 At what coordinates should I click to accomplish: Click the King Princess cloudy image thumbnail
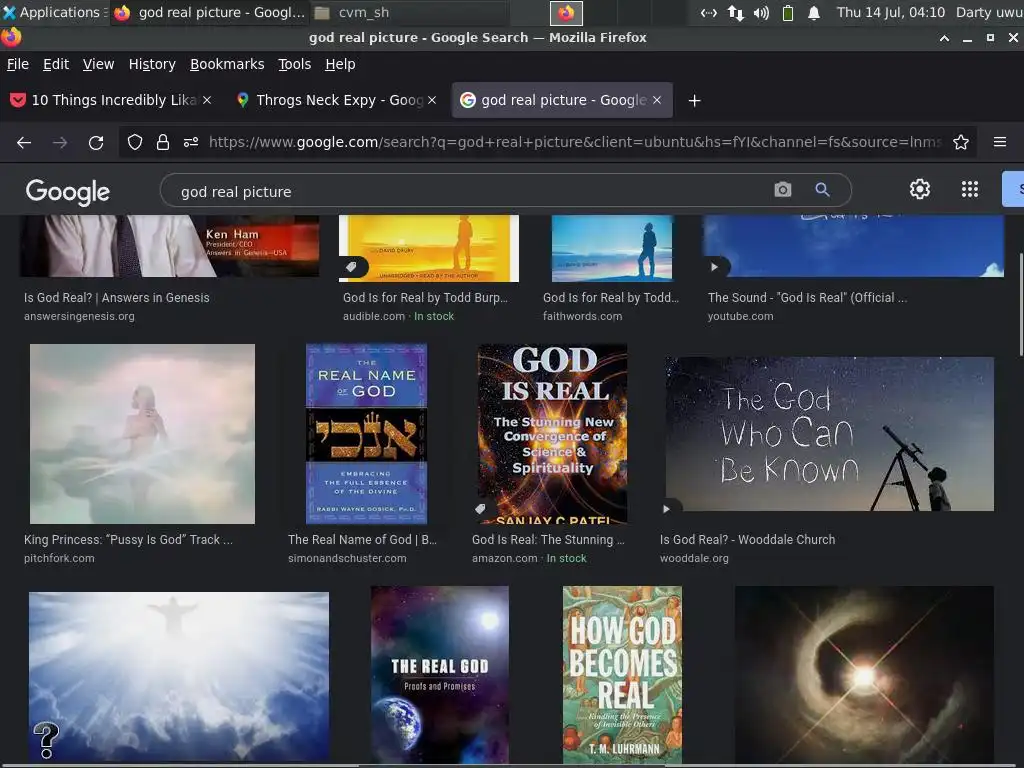[142, 434]
